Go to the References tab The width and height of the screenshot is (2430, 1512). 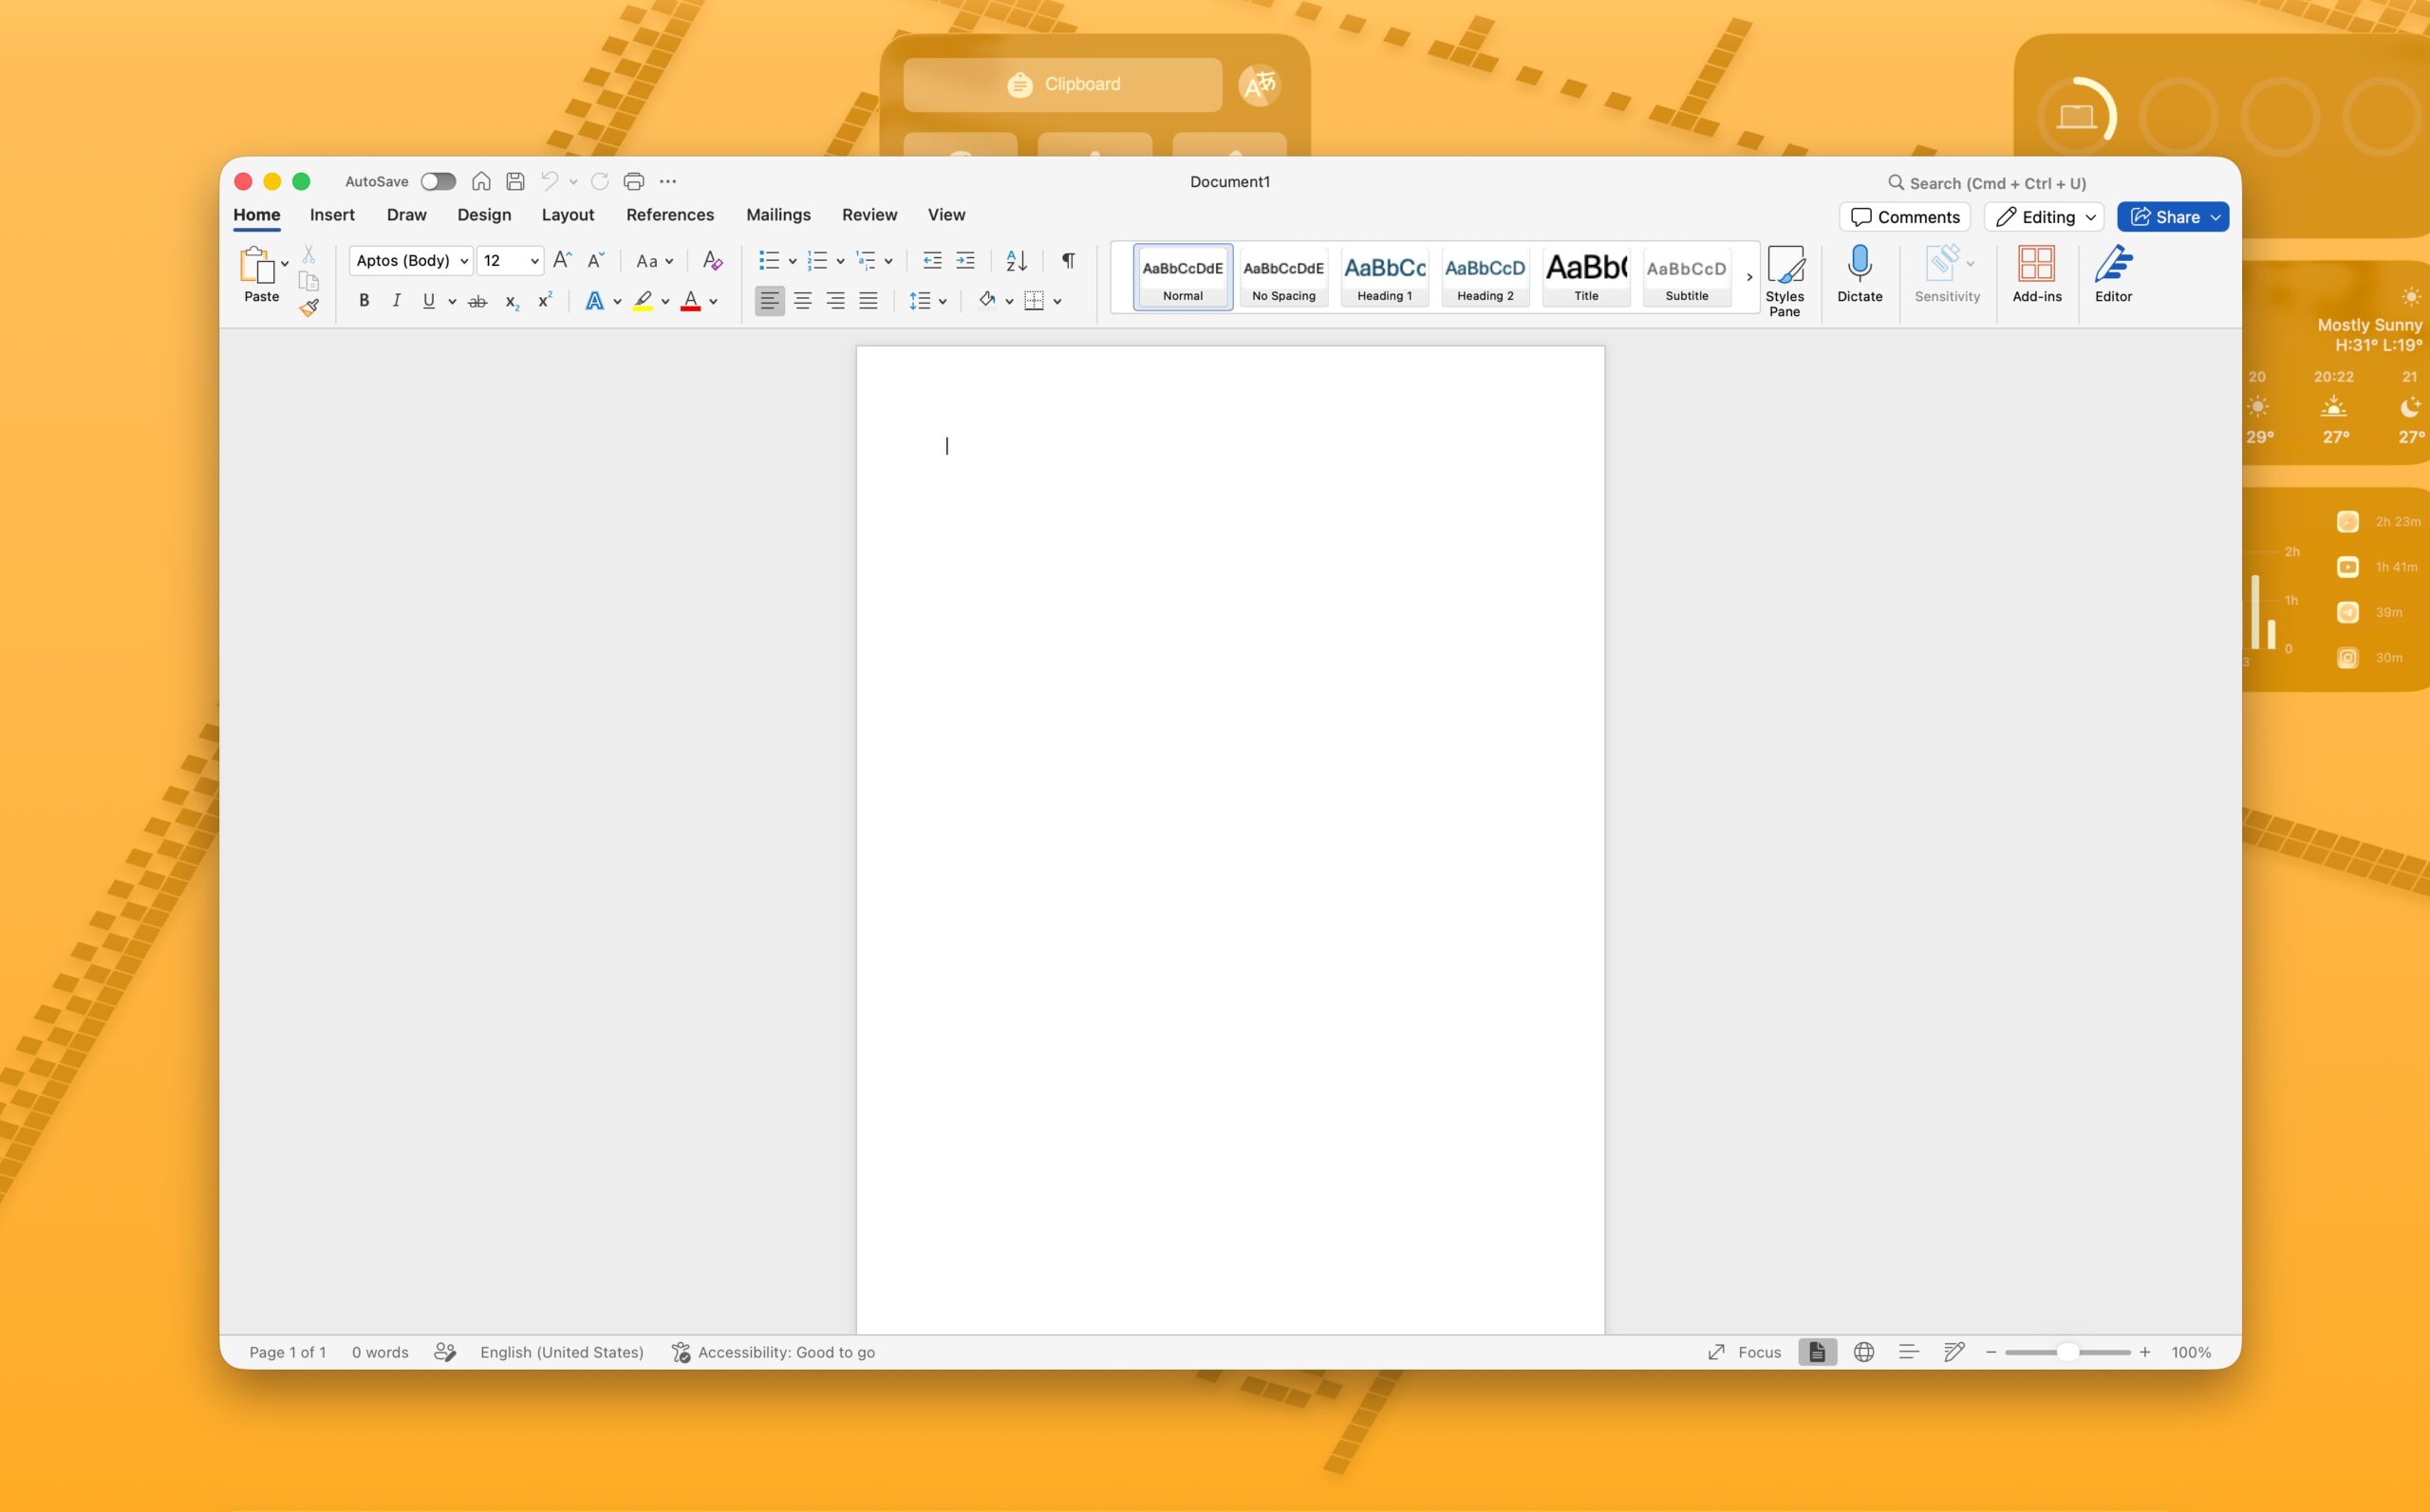(670, 215)
